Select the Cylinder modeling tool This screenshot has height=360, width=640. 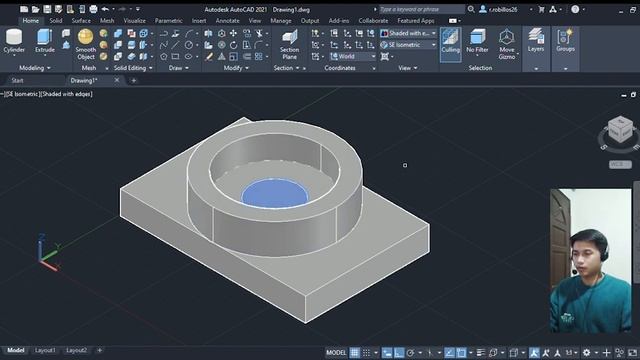[14, 41]
